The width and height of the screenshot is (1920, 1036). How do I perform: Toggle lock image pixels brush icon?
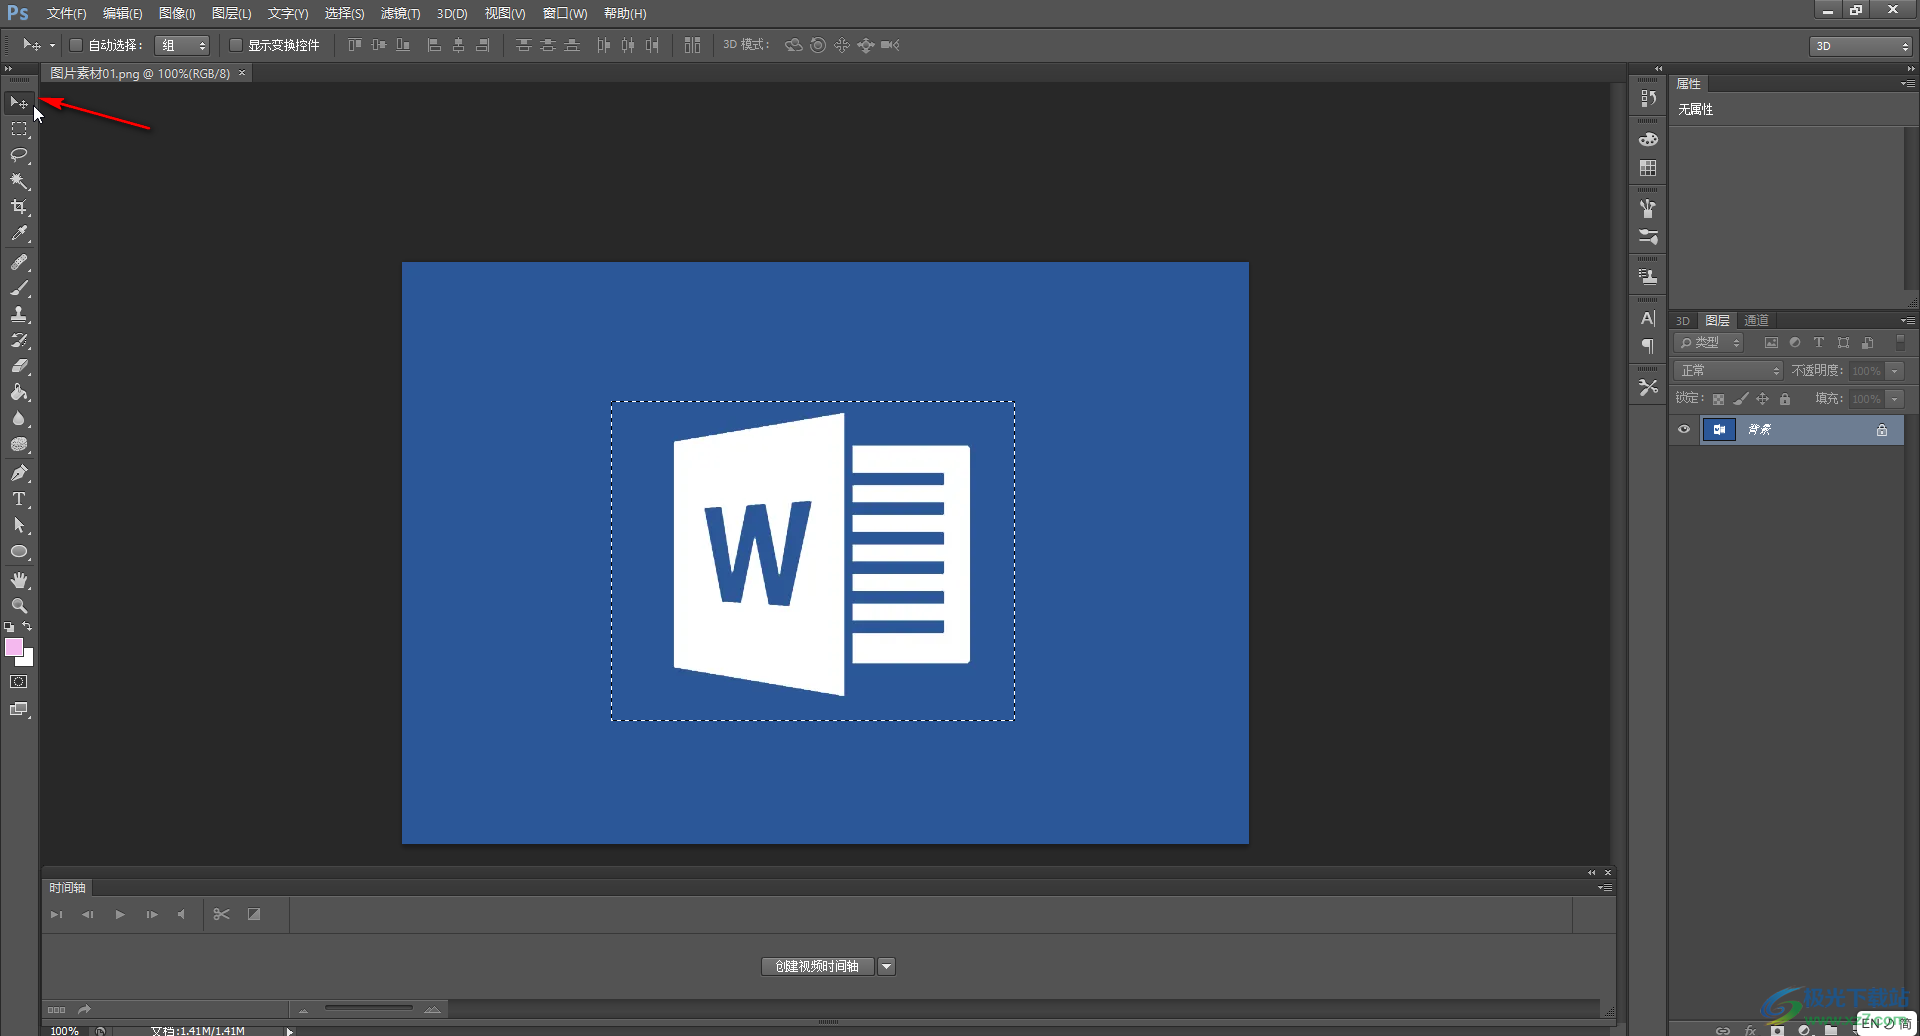[x=1741, y=399]
